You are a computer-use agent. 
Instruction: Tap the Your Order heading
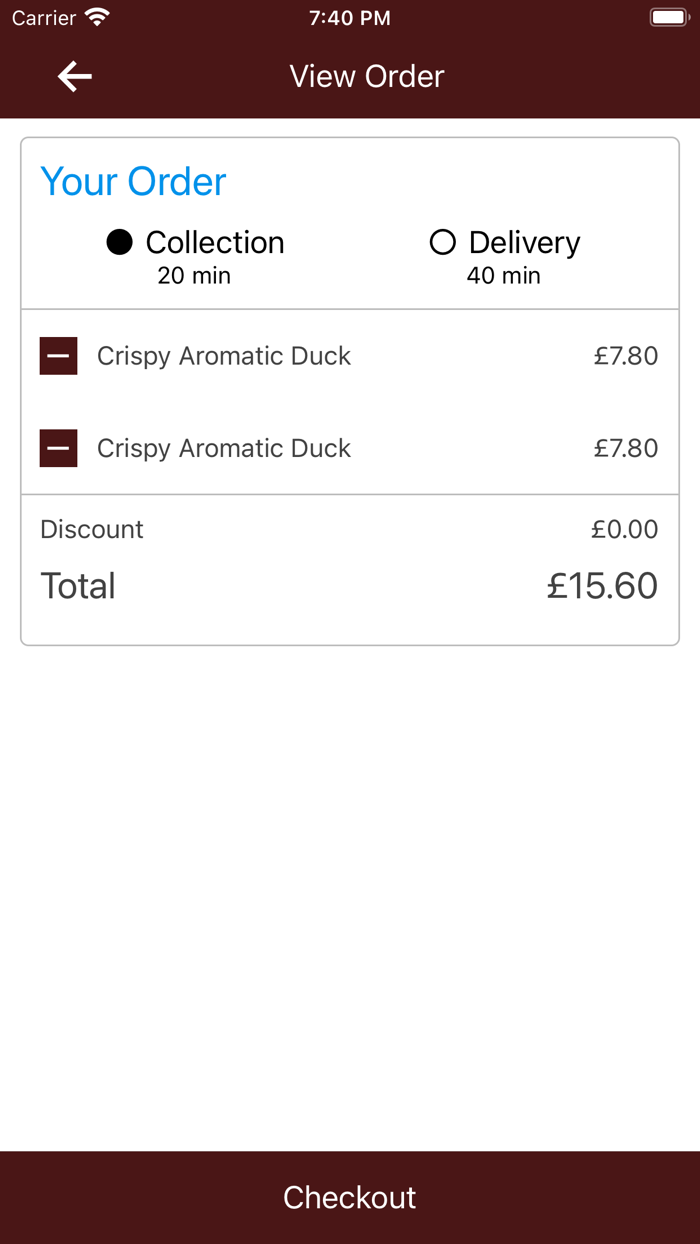(133, 182)
